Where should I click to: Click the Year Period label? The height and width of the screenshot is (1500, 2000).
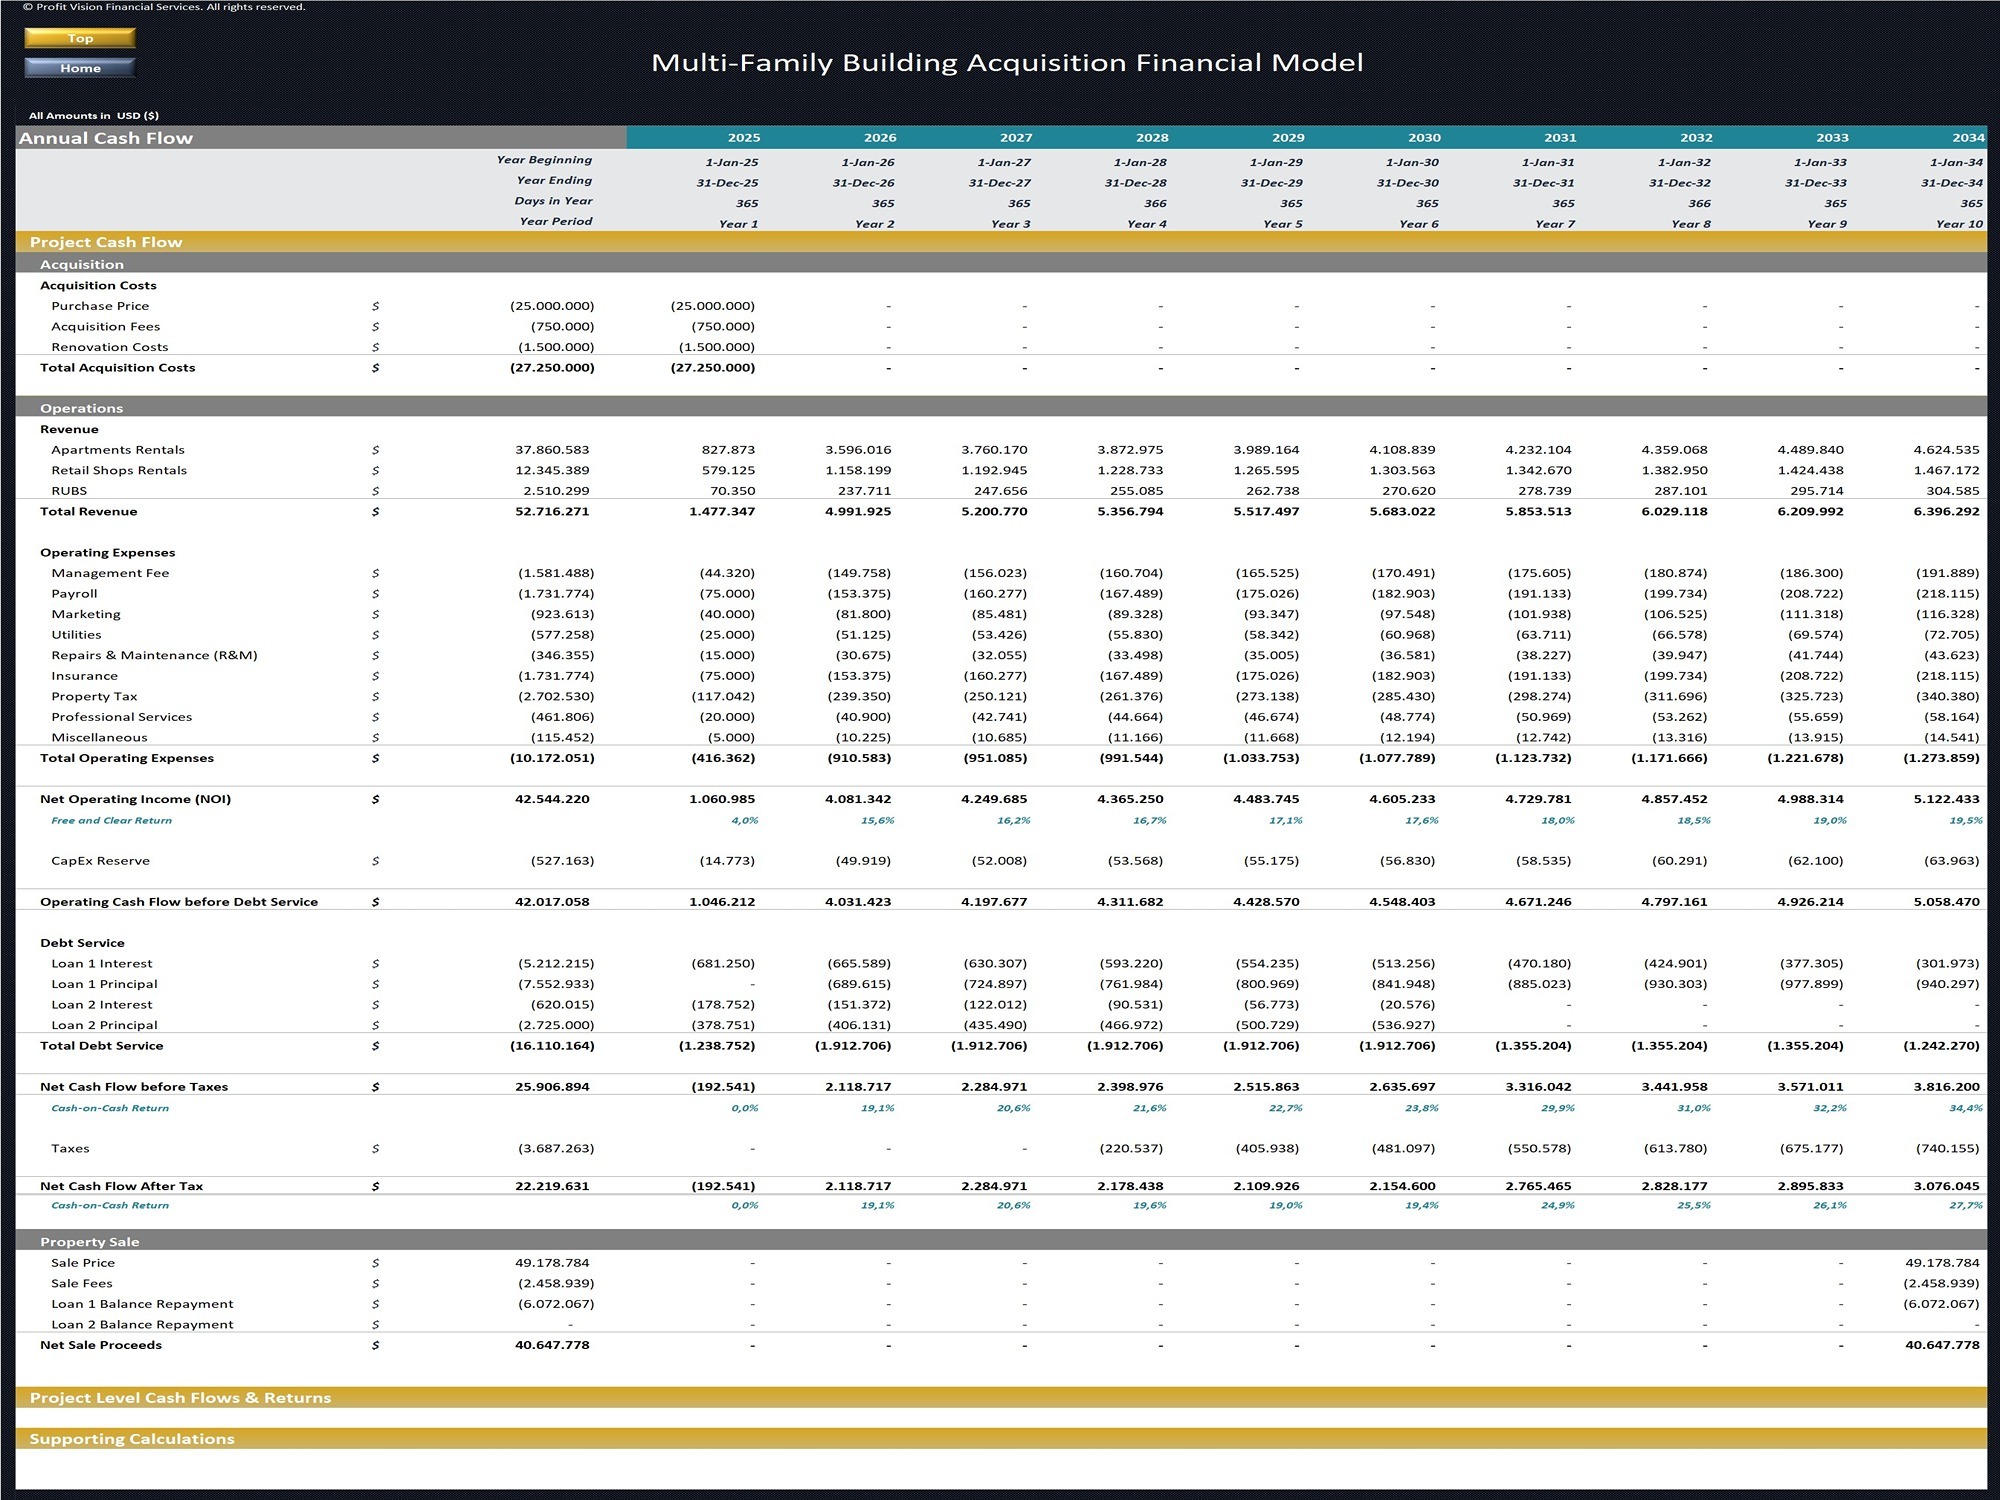(x=556, y=222)
